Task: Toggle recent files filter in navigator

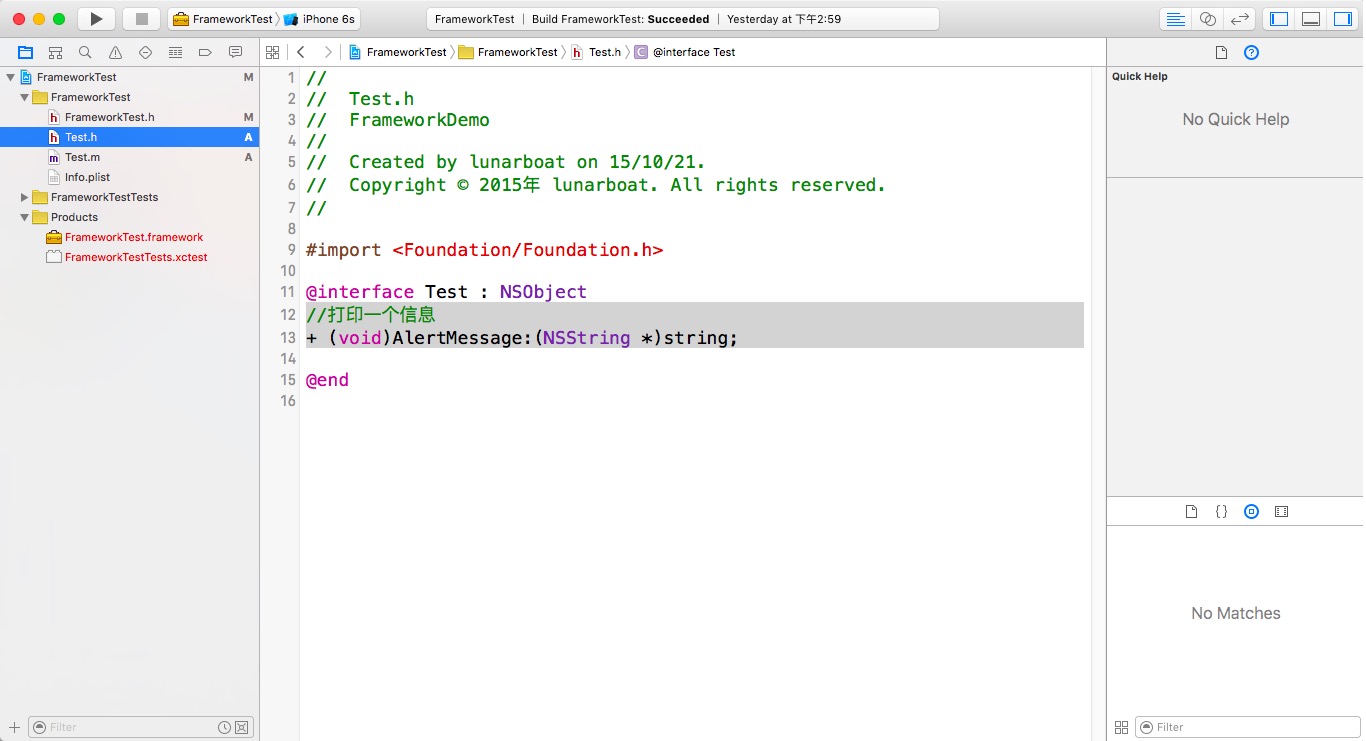Action: (x=224, y=727)
